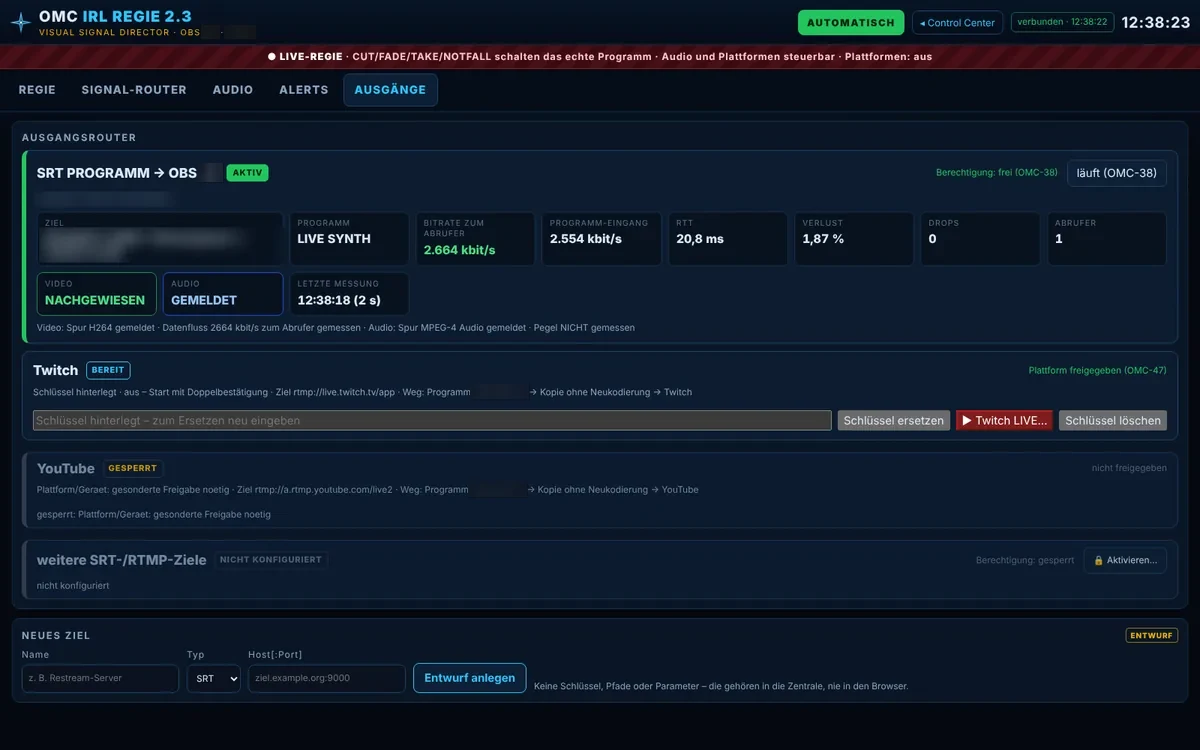
Task: Click 'Berechtigung: frei (OMC-38)' text
Action: (x=997, y=173)
